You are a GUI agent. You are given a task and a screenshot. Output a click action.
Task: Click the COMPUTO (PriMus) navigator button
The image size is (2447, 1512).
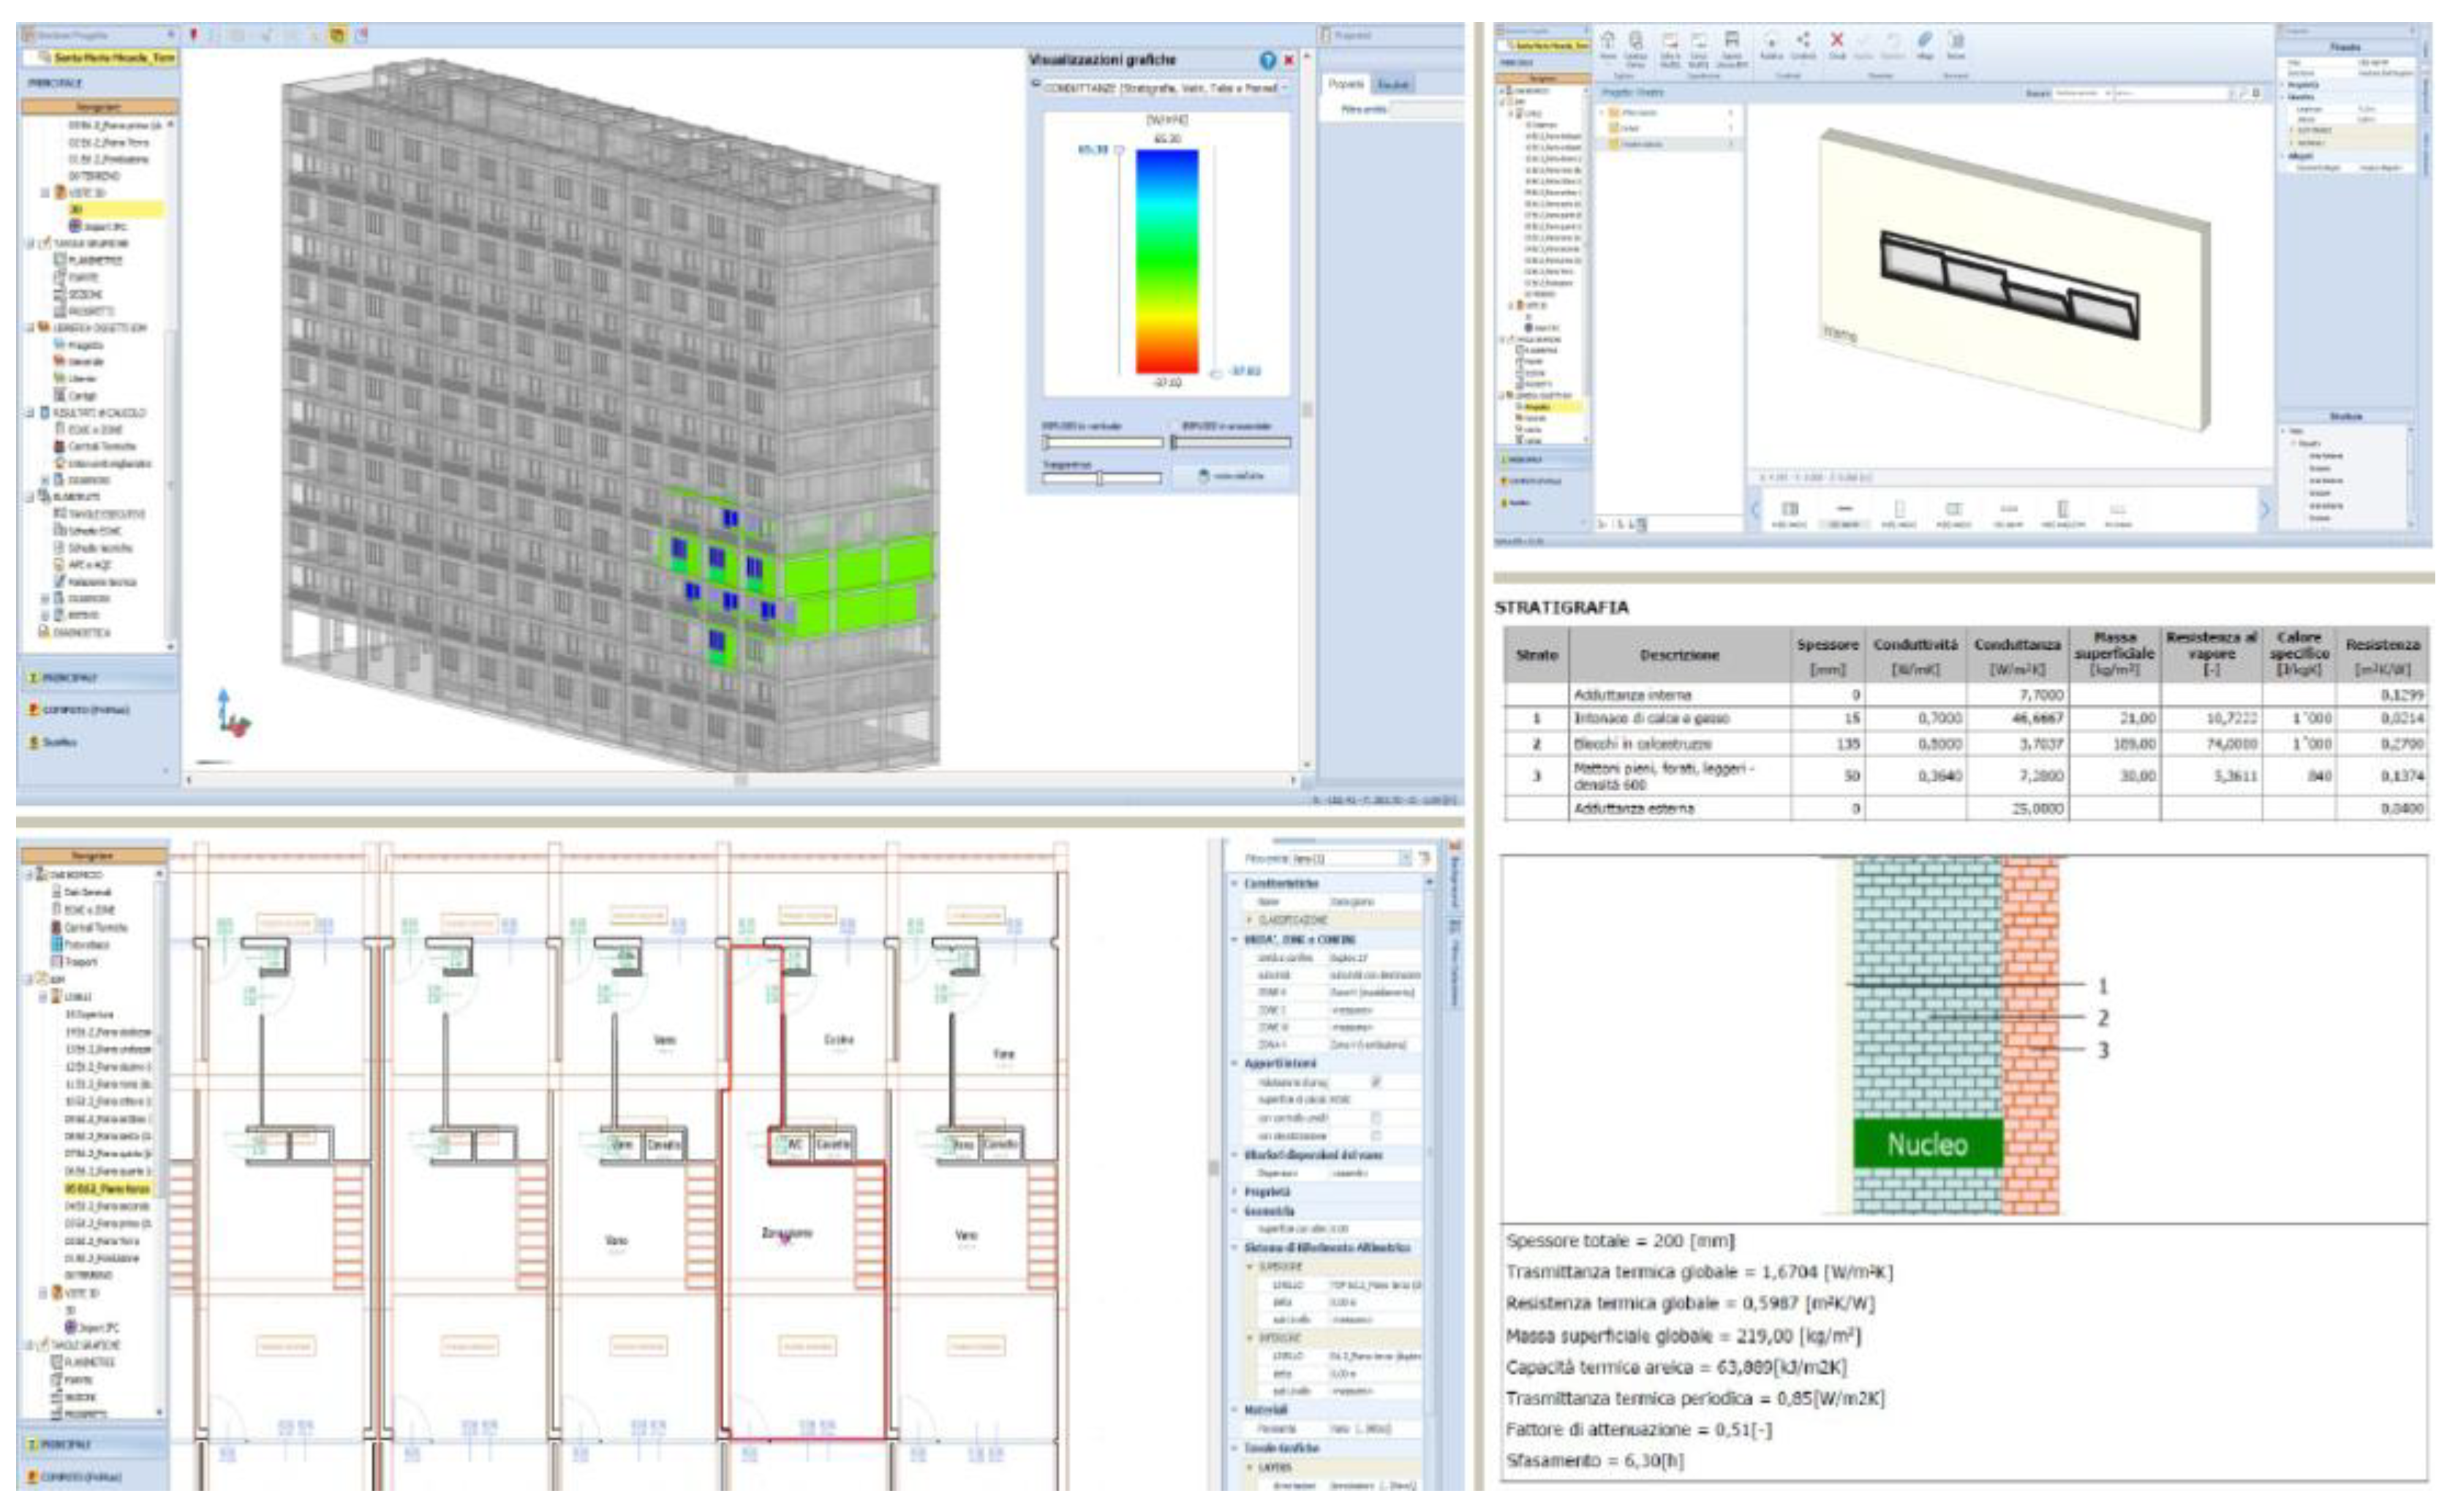click(85, 710)
